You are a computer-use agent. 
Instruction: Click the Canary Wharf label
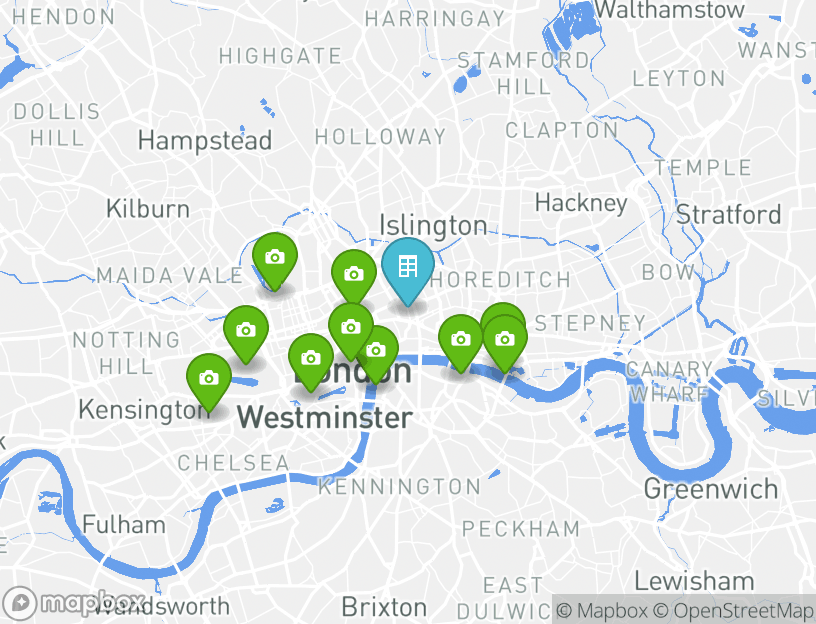point(669,381)
